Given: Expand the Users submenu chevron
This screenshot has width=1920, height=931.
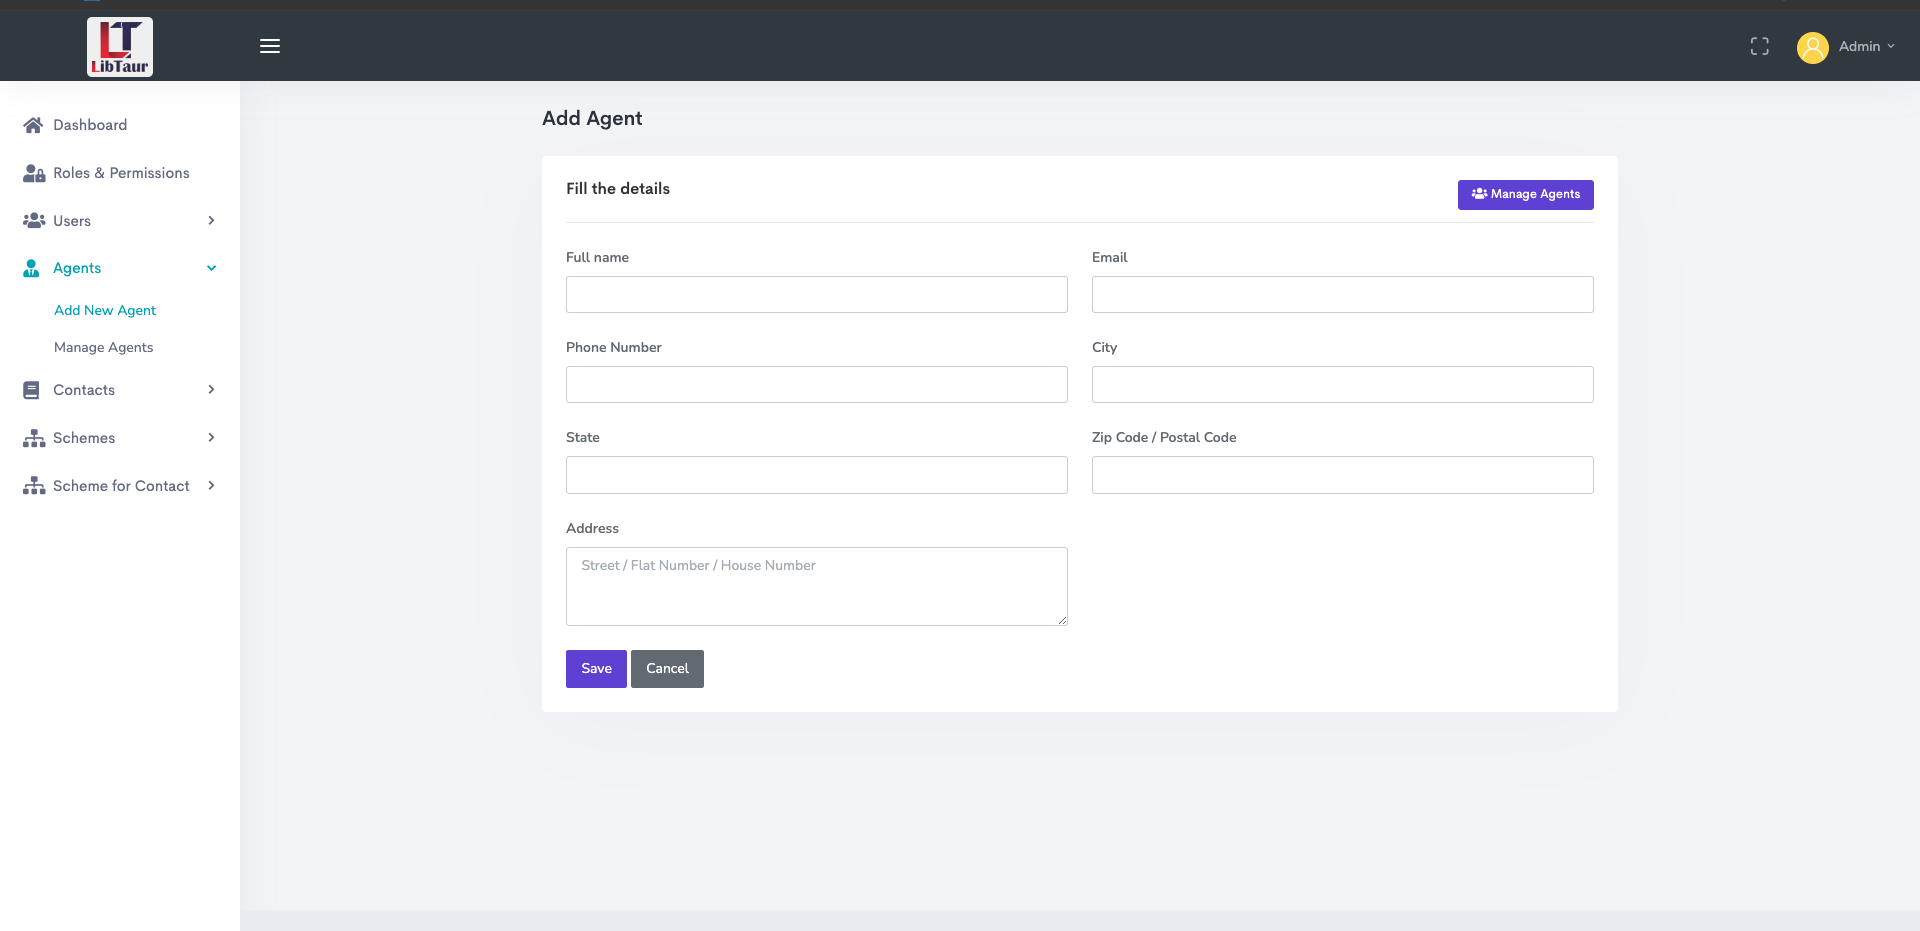Looking at the screenshot, I should (211, 221).
